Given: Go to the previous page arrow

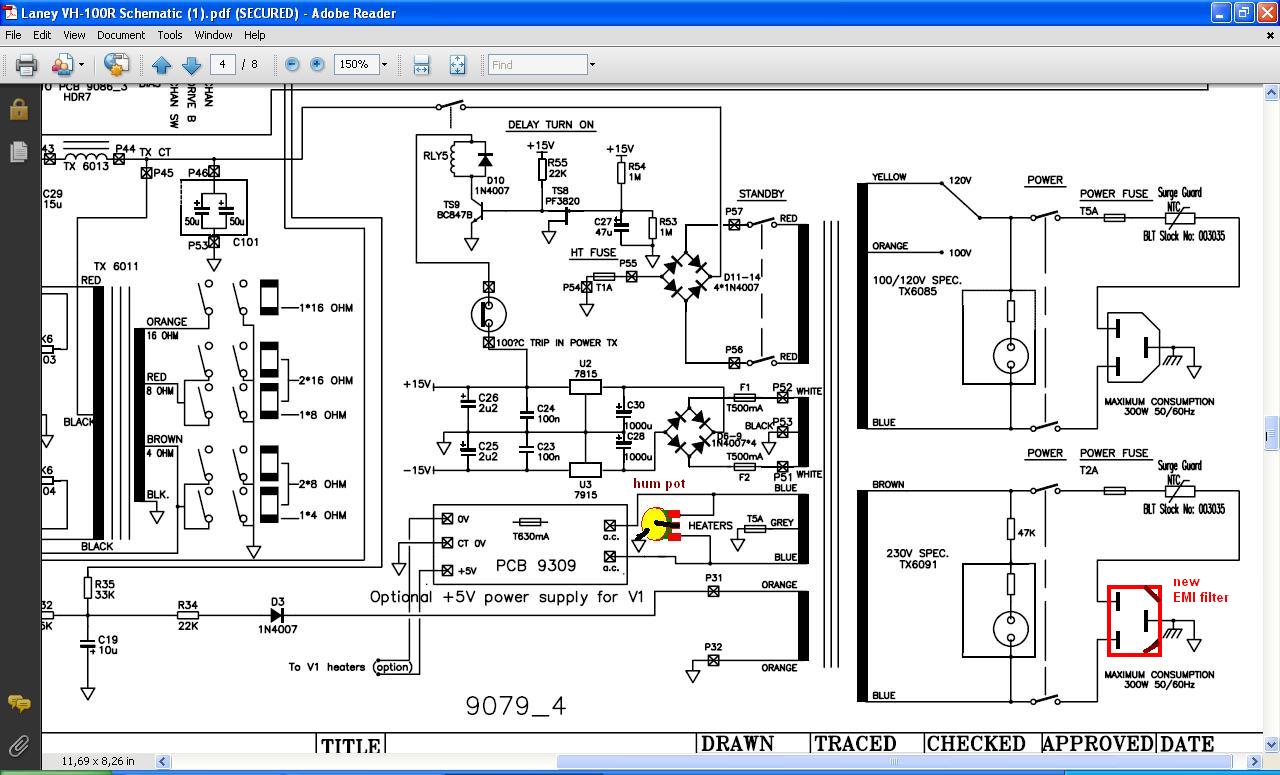Looking at the screenshot, I should coord(162,64).
